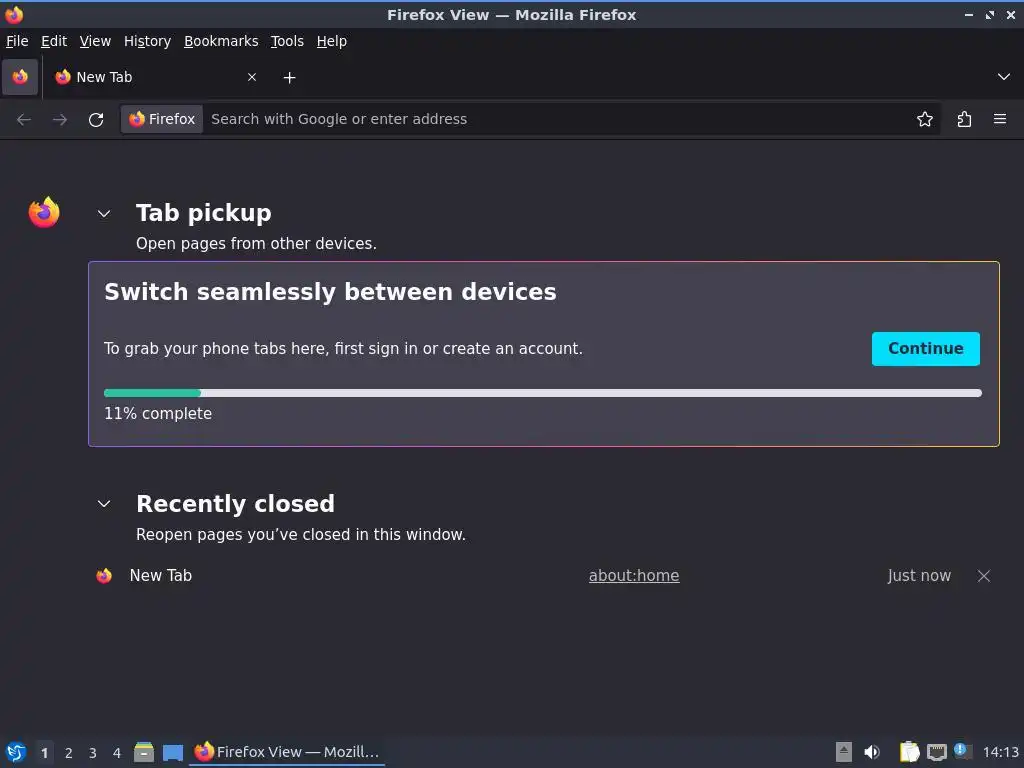
Task: Click the Firefox logo beside Tab pickup
Action: point(44,212)
